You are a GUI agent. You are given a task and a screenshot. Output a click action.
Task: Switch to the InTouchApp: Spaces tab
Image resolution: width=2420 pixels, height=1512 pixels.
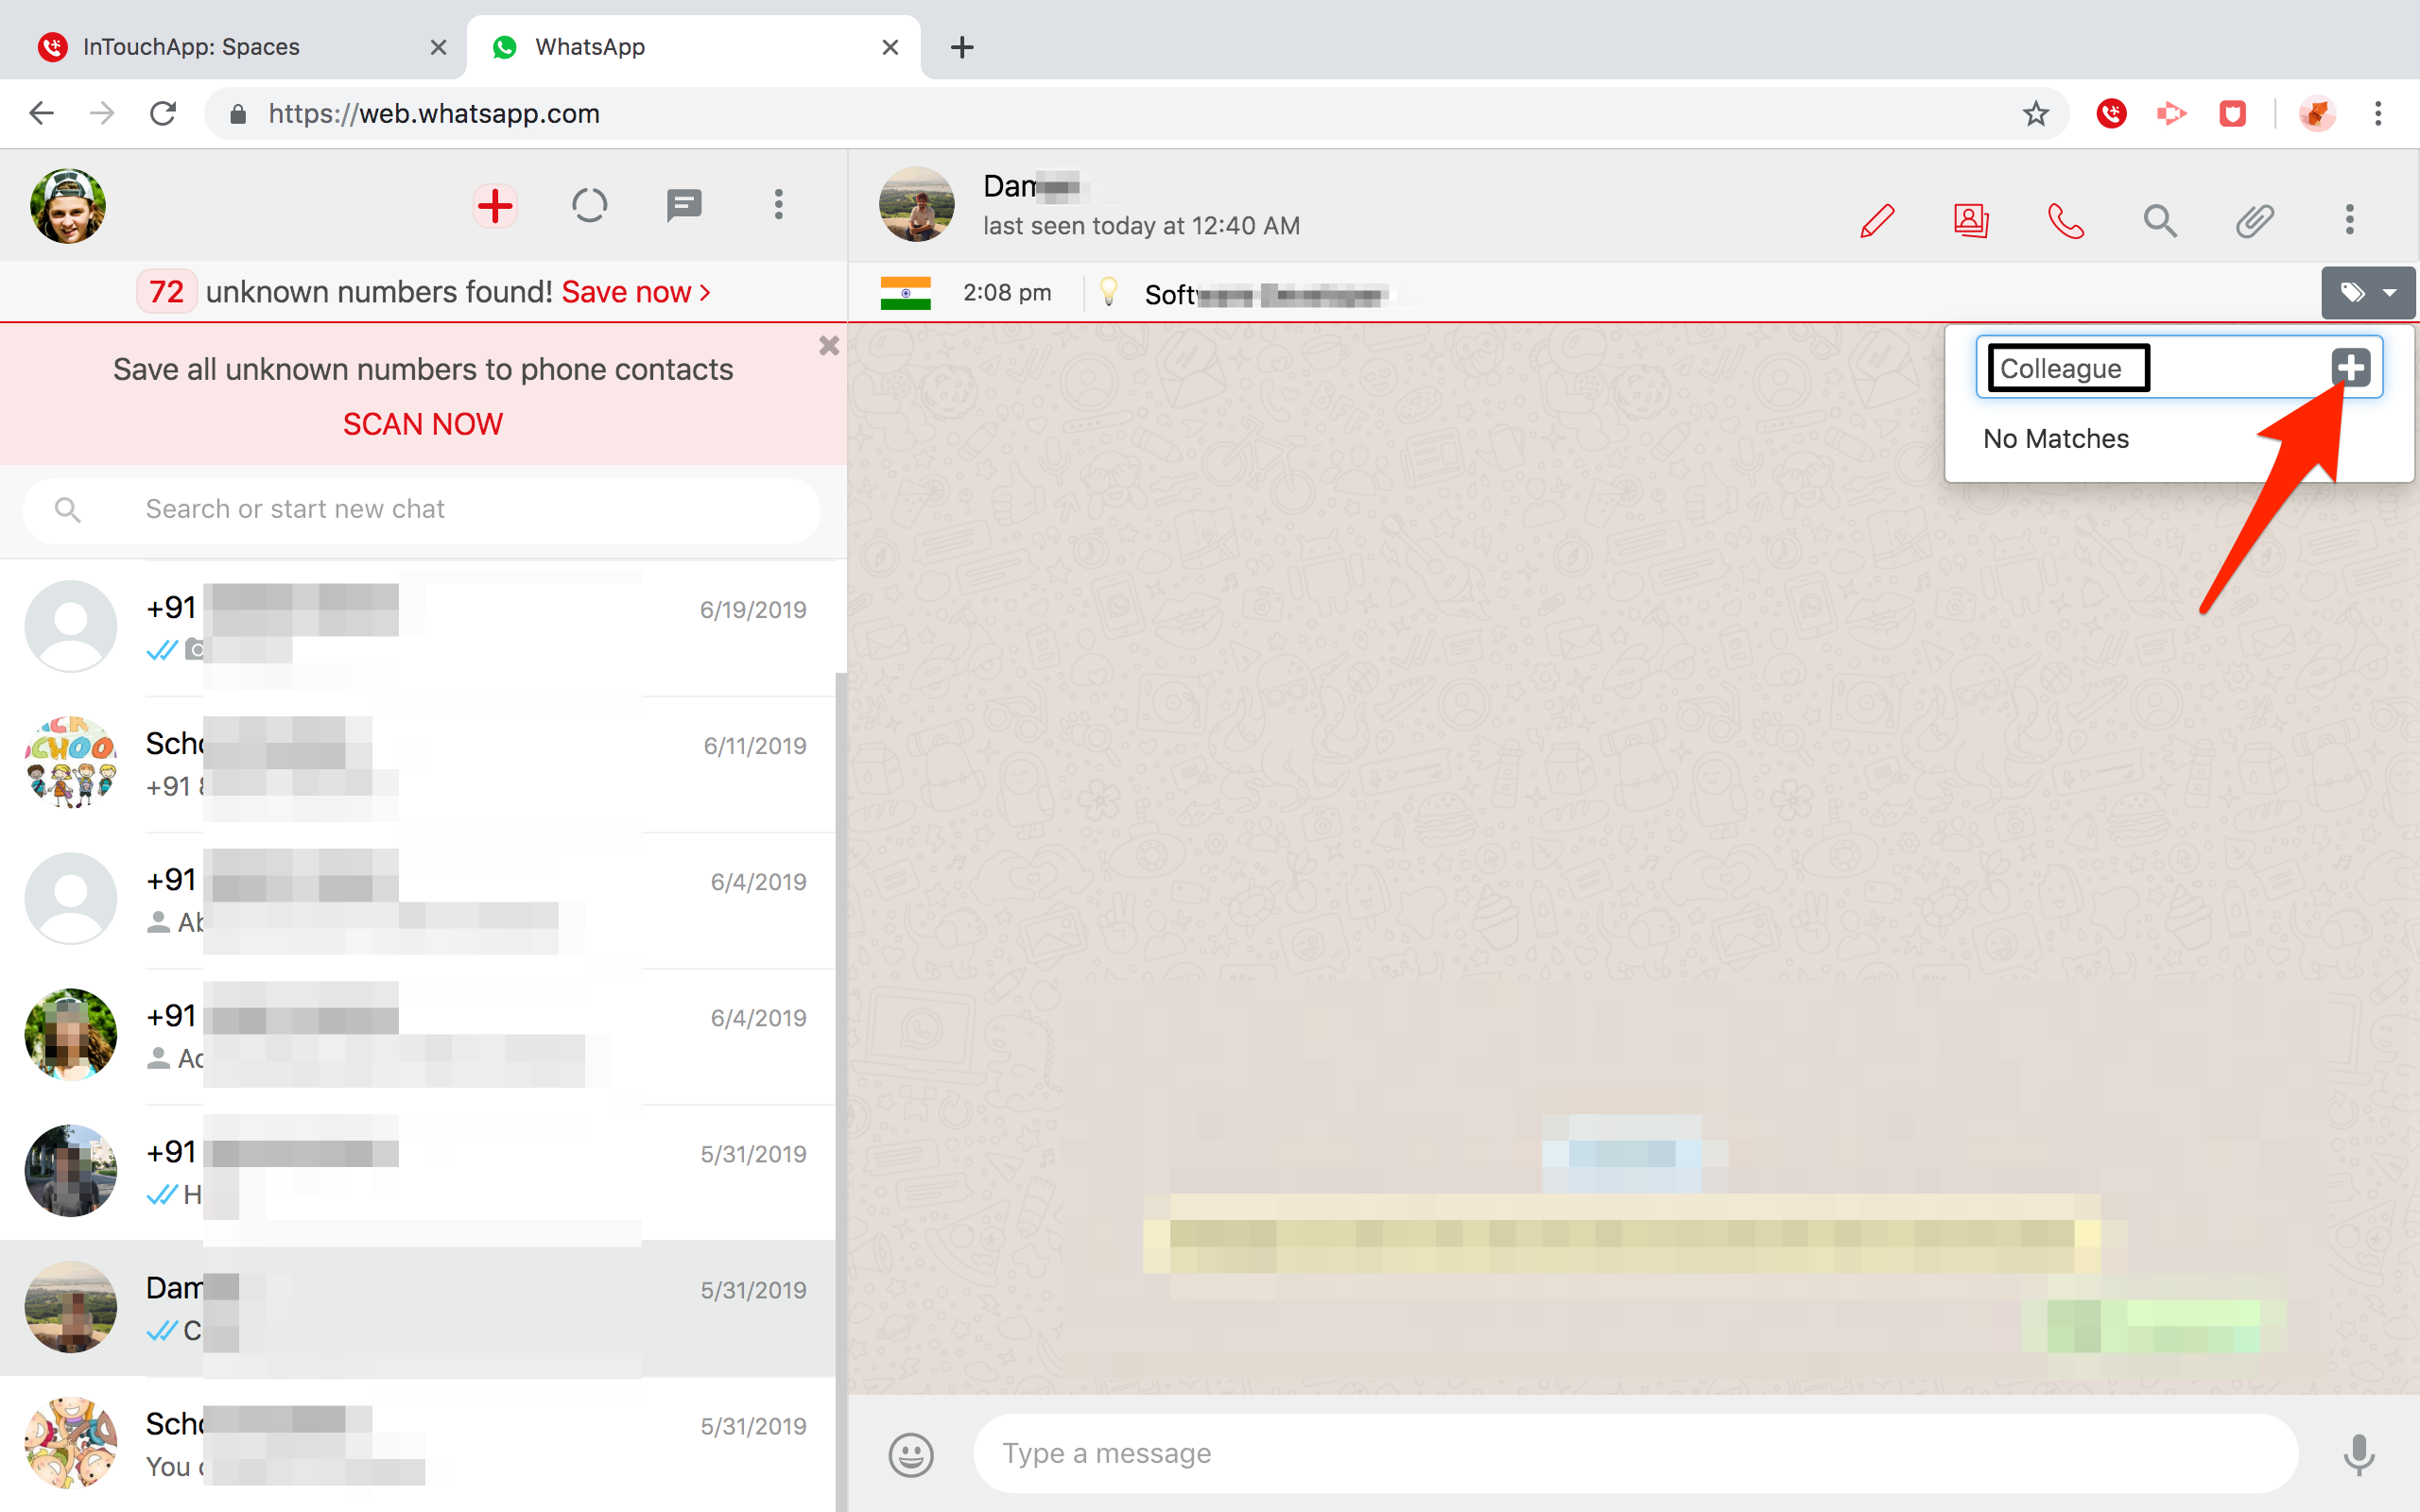190,47
